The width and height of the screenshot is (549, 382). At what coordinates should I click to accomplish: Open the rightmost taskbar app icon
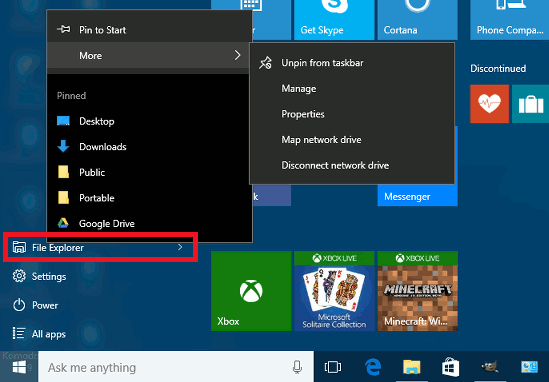pos(529,367)
